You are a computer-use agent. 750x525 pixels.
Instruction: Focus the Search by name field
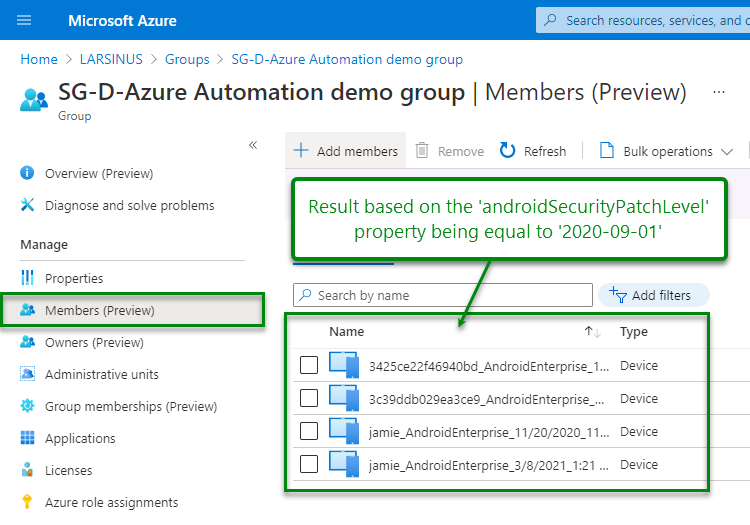(x=443, y=295)
